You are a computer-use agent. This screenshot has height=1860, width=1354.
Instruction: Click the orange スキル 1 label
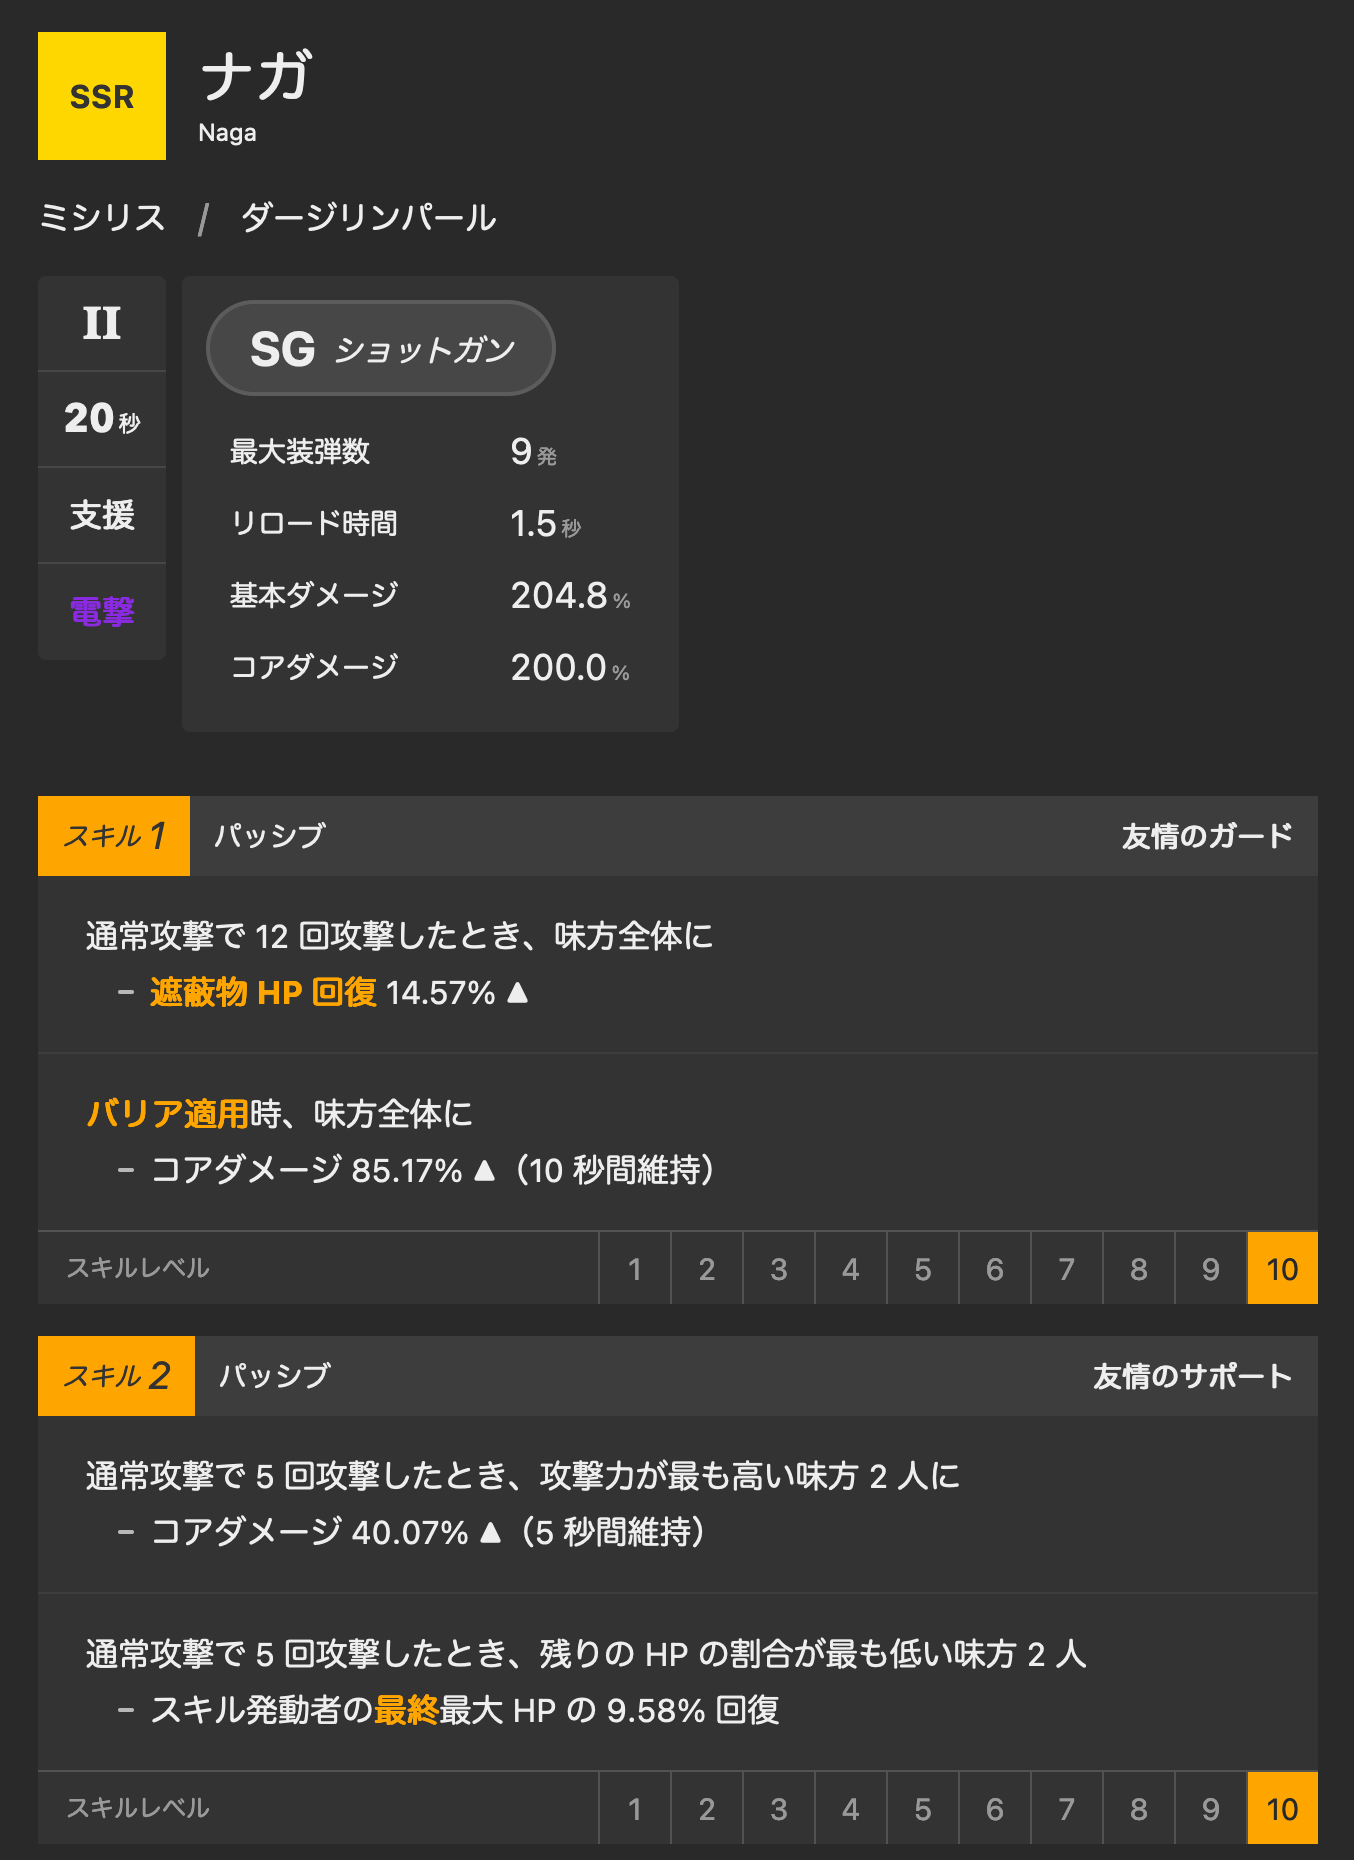point(114,836)
